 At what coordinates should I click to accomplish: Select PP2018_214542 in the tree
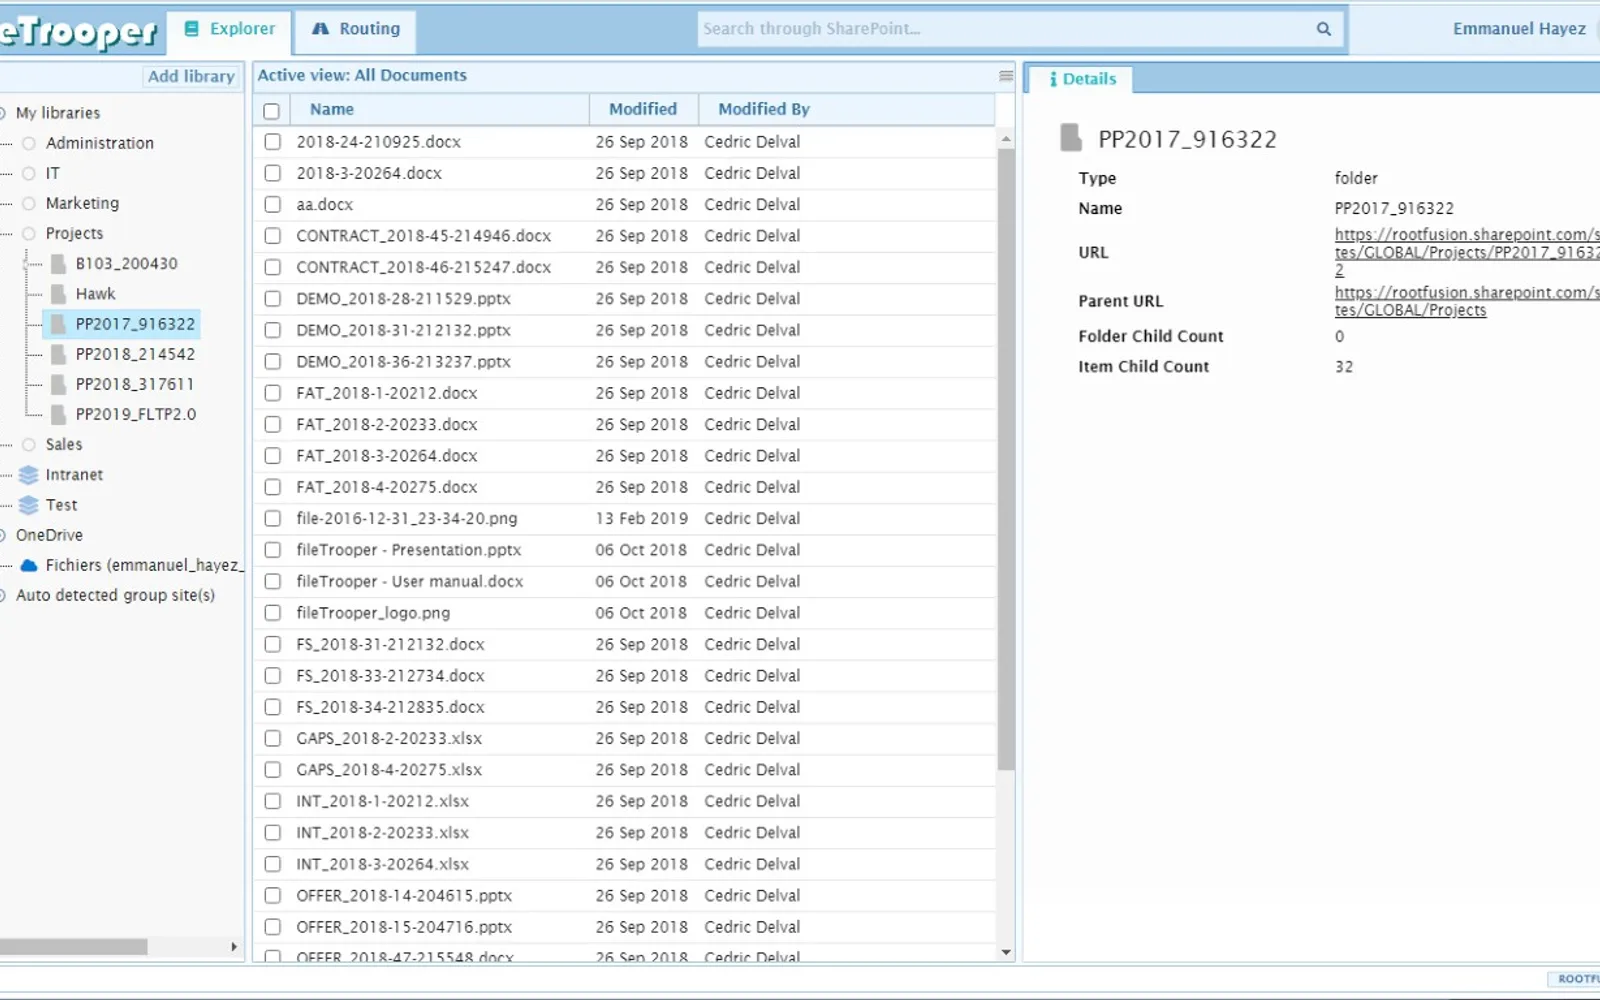pyautogui.click(x=135, y=354)
